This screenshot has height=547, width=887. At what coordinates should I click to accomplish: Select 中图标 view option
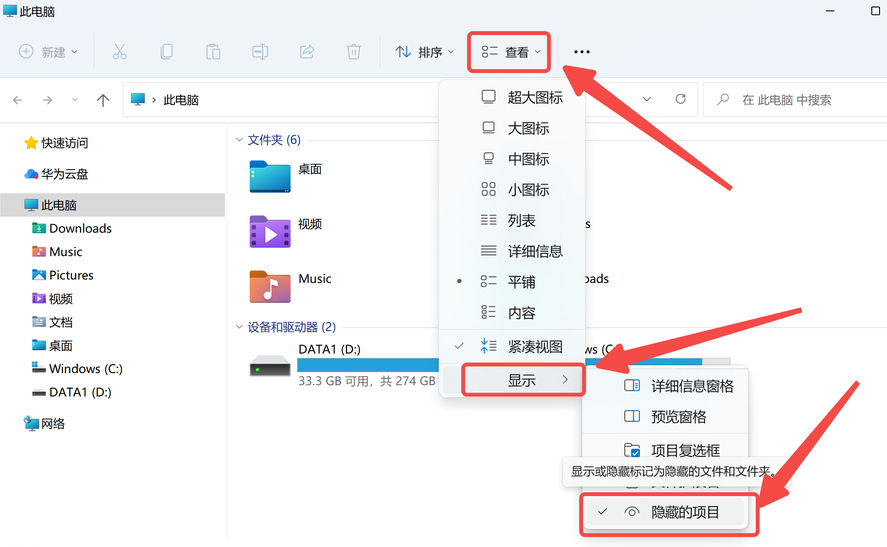click(512, 159)
